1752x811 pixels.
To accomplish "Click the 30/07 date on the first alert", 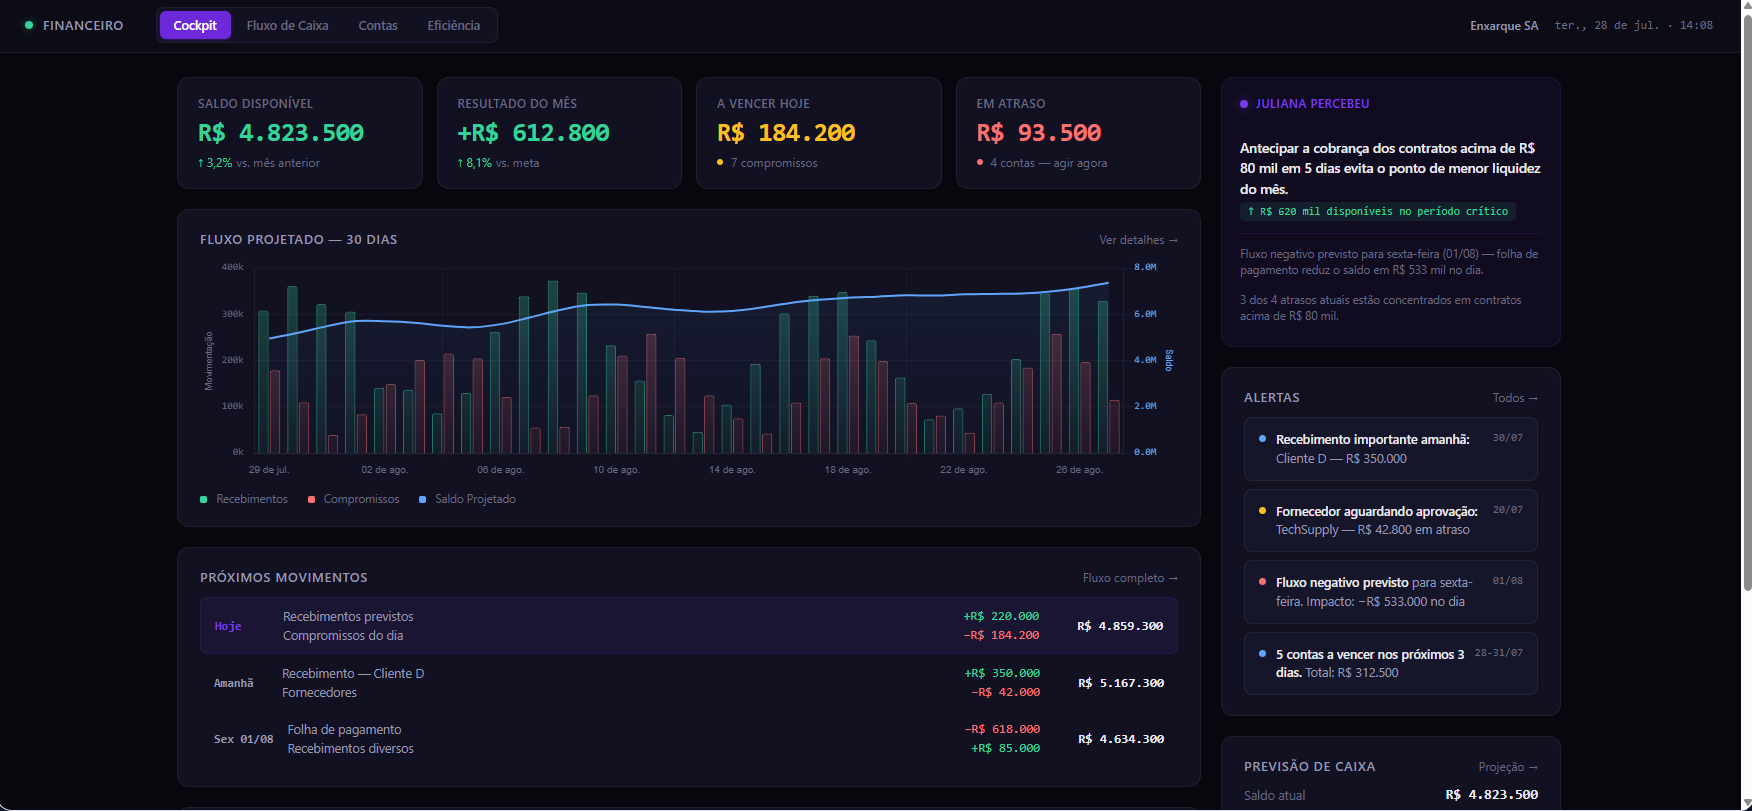I will pos(1508,438).
